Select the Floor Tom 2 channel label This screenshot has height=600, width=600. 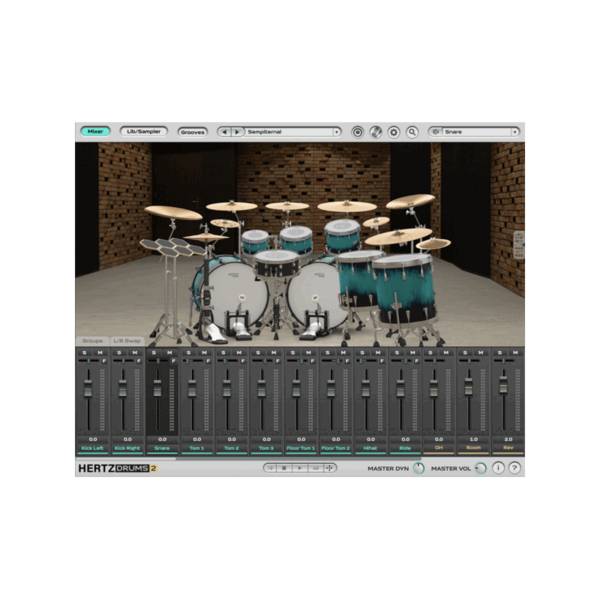point(336,448)
